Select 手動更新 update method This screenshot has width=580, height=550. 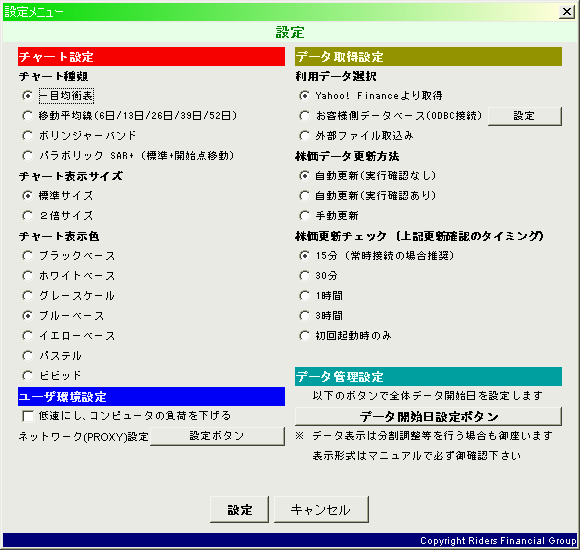pyautogui.click(x=304, y=216)
